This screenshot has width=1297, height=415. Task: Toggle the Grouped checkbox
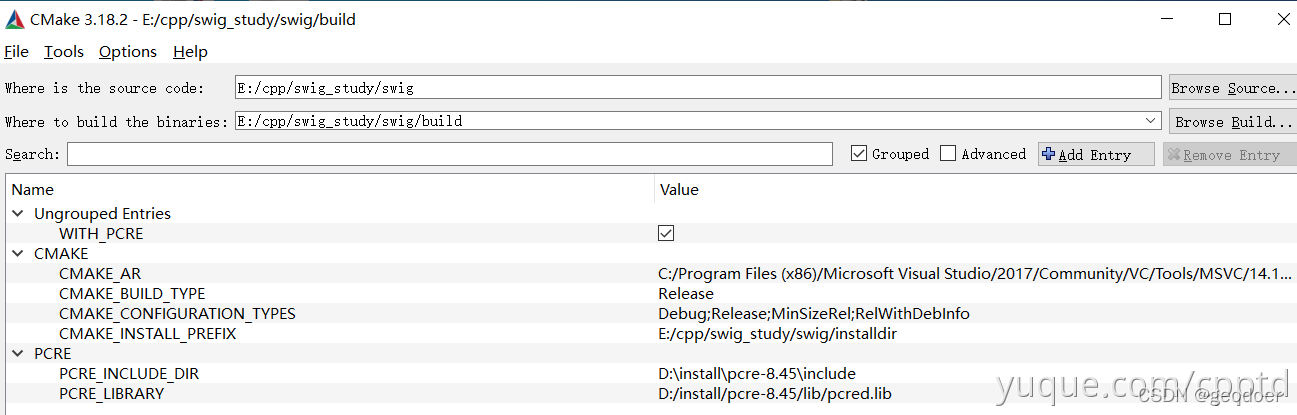858,154
